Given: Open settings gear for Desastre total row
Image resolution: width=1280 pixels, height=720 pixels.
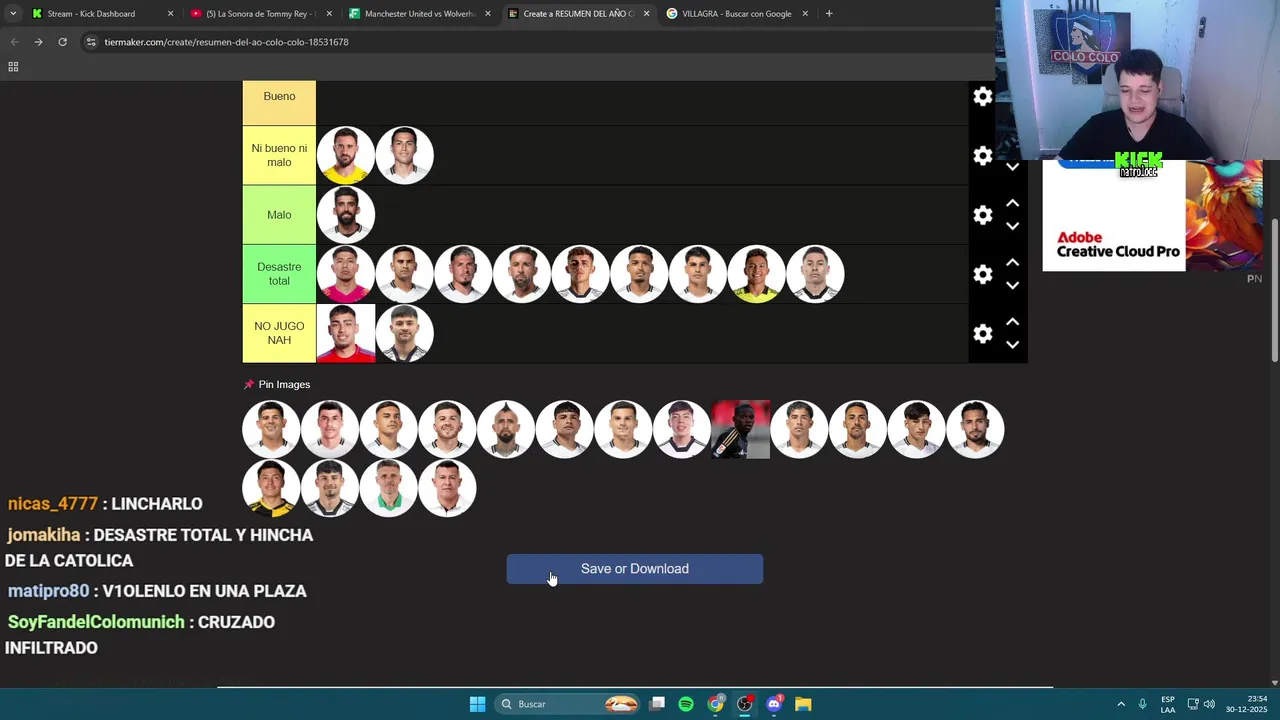Looking at the screenshot, I should (x=983, y=274).
